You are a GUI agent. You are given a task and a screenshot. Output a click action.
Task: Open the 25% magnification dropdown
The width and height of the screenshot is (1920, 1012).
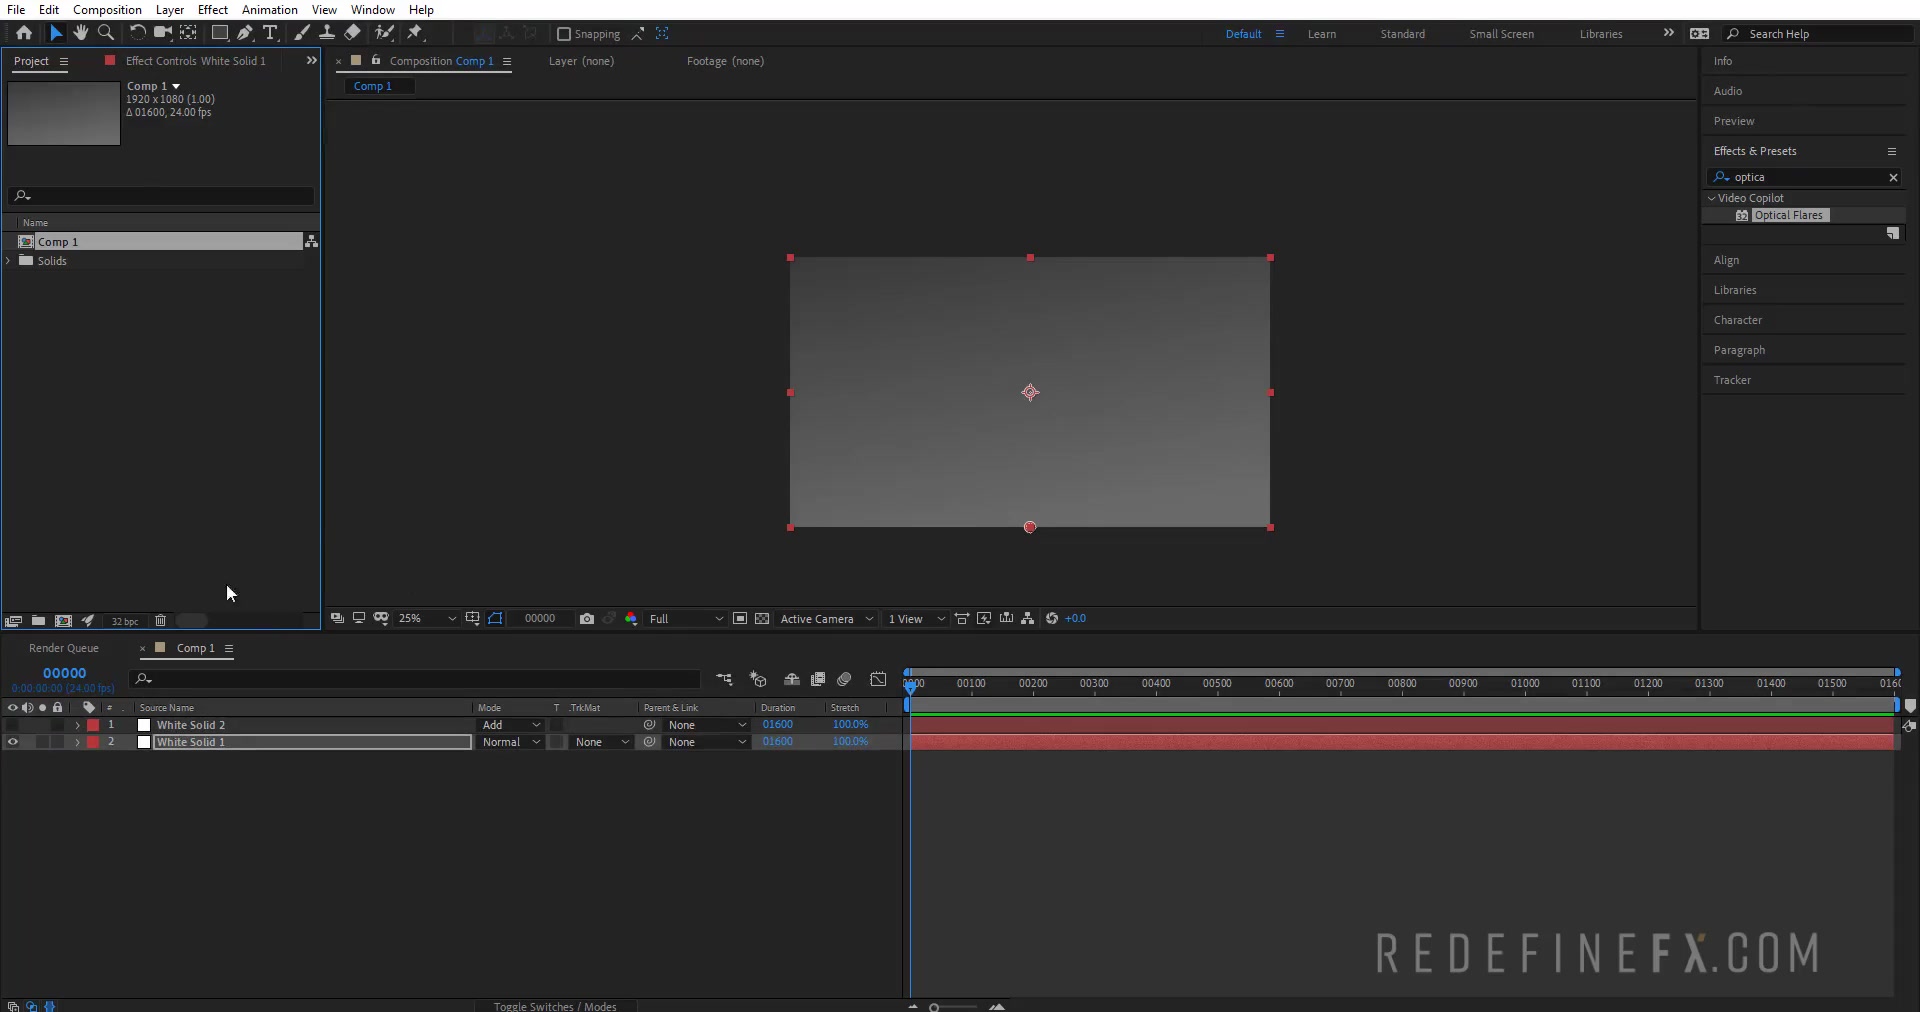tap(427, 619)
